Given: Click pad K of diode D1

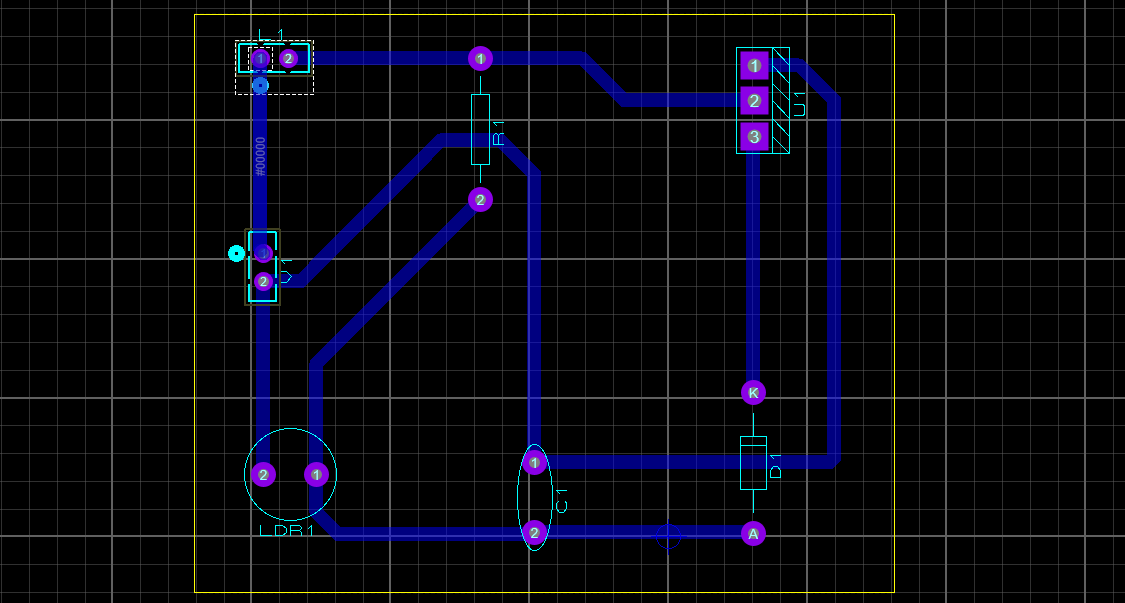Looking at the screenshot, I should 753,394.
